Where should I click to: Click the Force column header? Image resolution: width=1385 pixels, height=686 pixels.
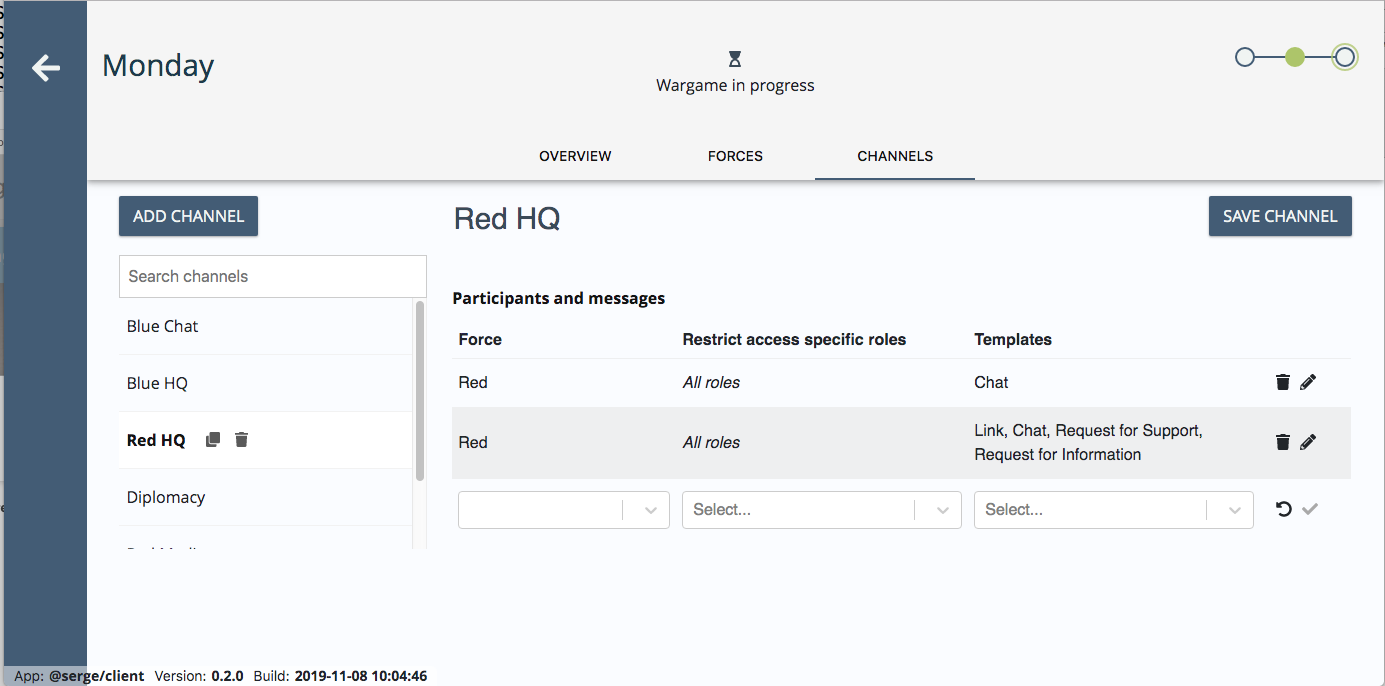[x=480, y=339]
